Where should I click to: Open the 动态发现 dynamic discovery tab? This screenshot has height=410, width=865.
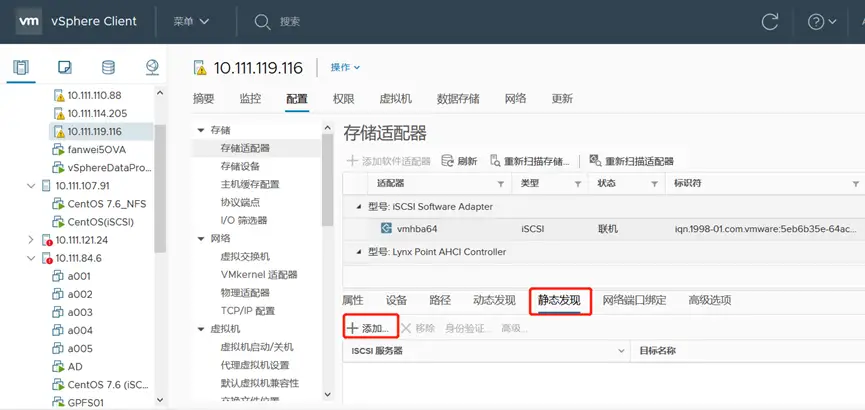494,300
